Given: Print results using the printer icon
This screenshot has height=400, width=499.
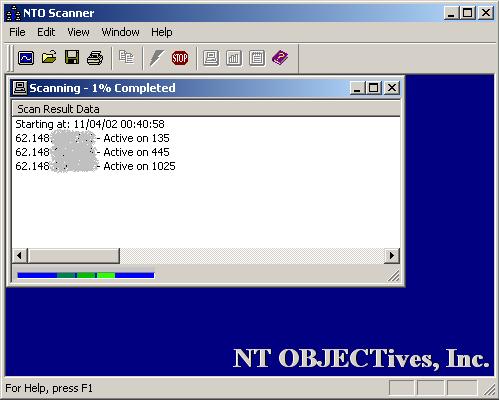Looking at the screenshot, I should (x=95, y=58).
